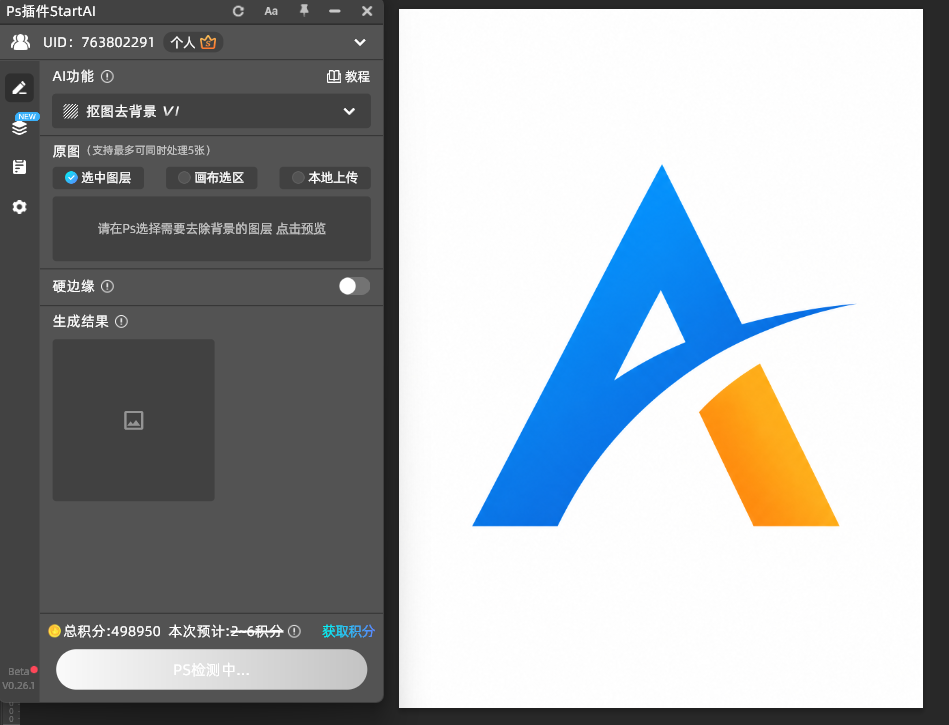Viewport: 949px width, 725px height.
Task: Select the 本地上传 radio option
Action: (x=325, y=177)
